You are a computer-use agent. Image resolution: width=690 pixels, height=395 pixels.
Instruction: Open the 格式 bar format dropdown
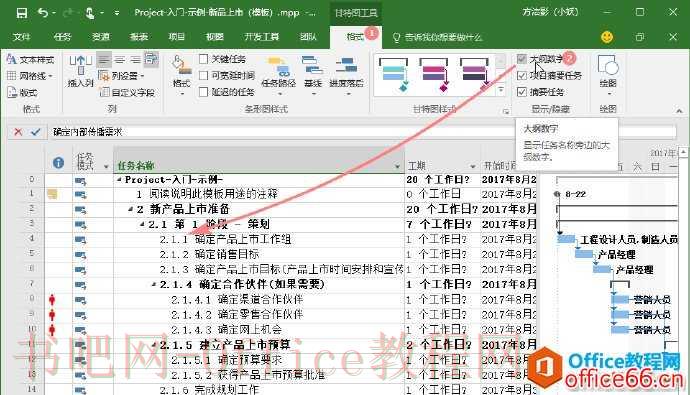coord(181,75)
